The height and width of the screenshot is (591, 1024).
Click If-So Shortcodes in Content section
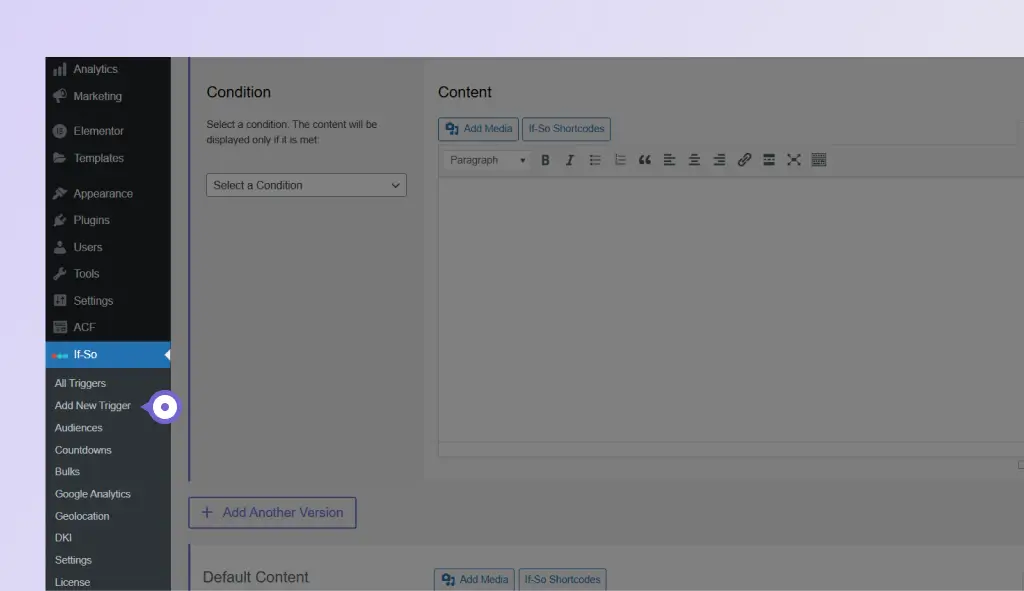(566, 129)
